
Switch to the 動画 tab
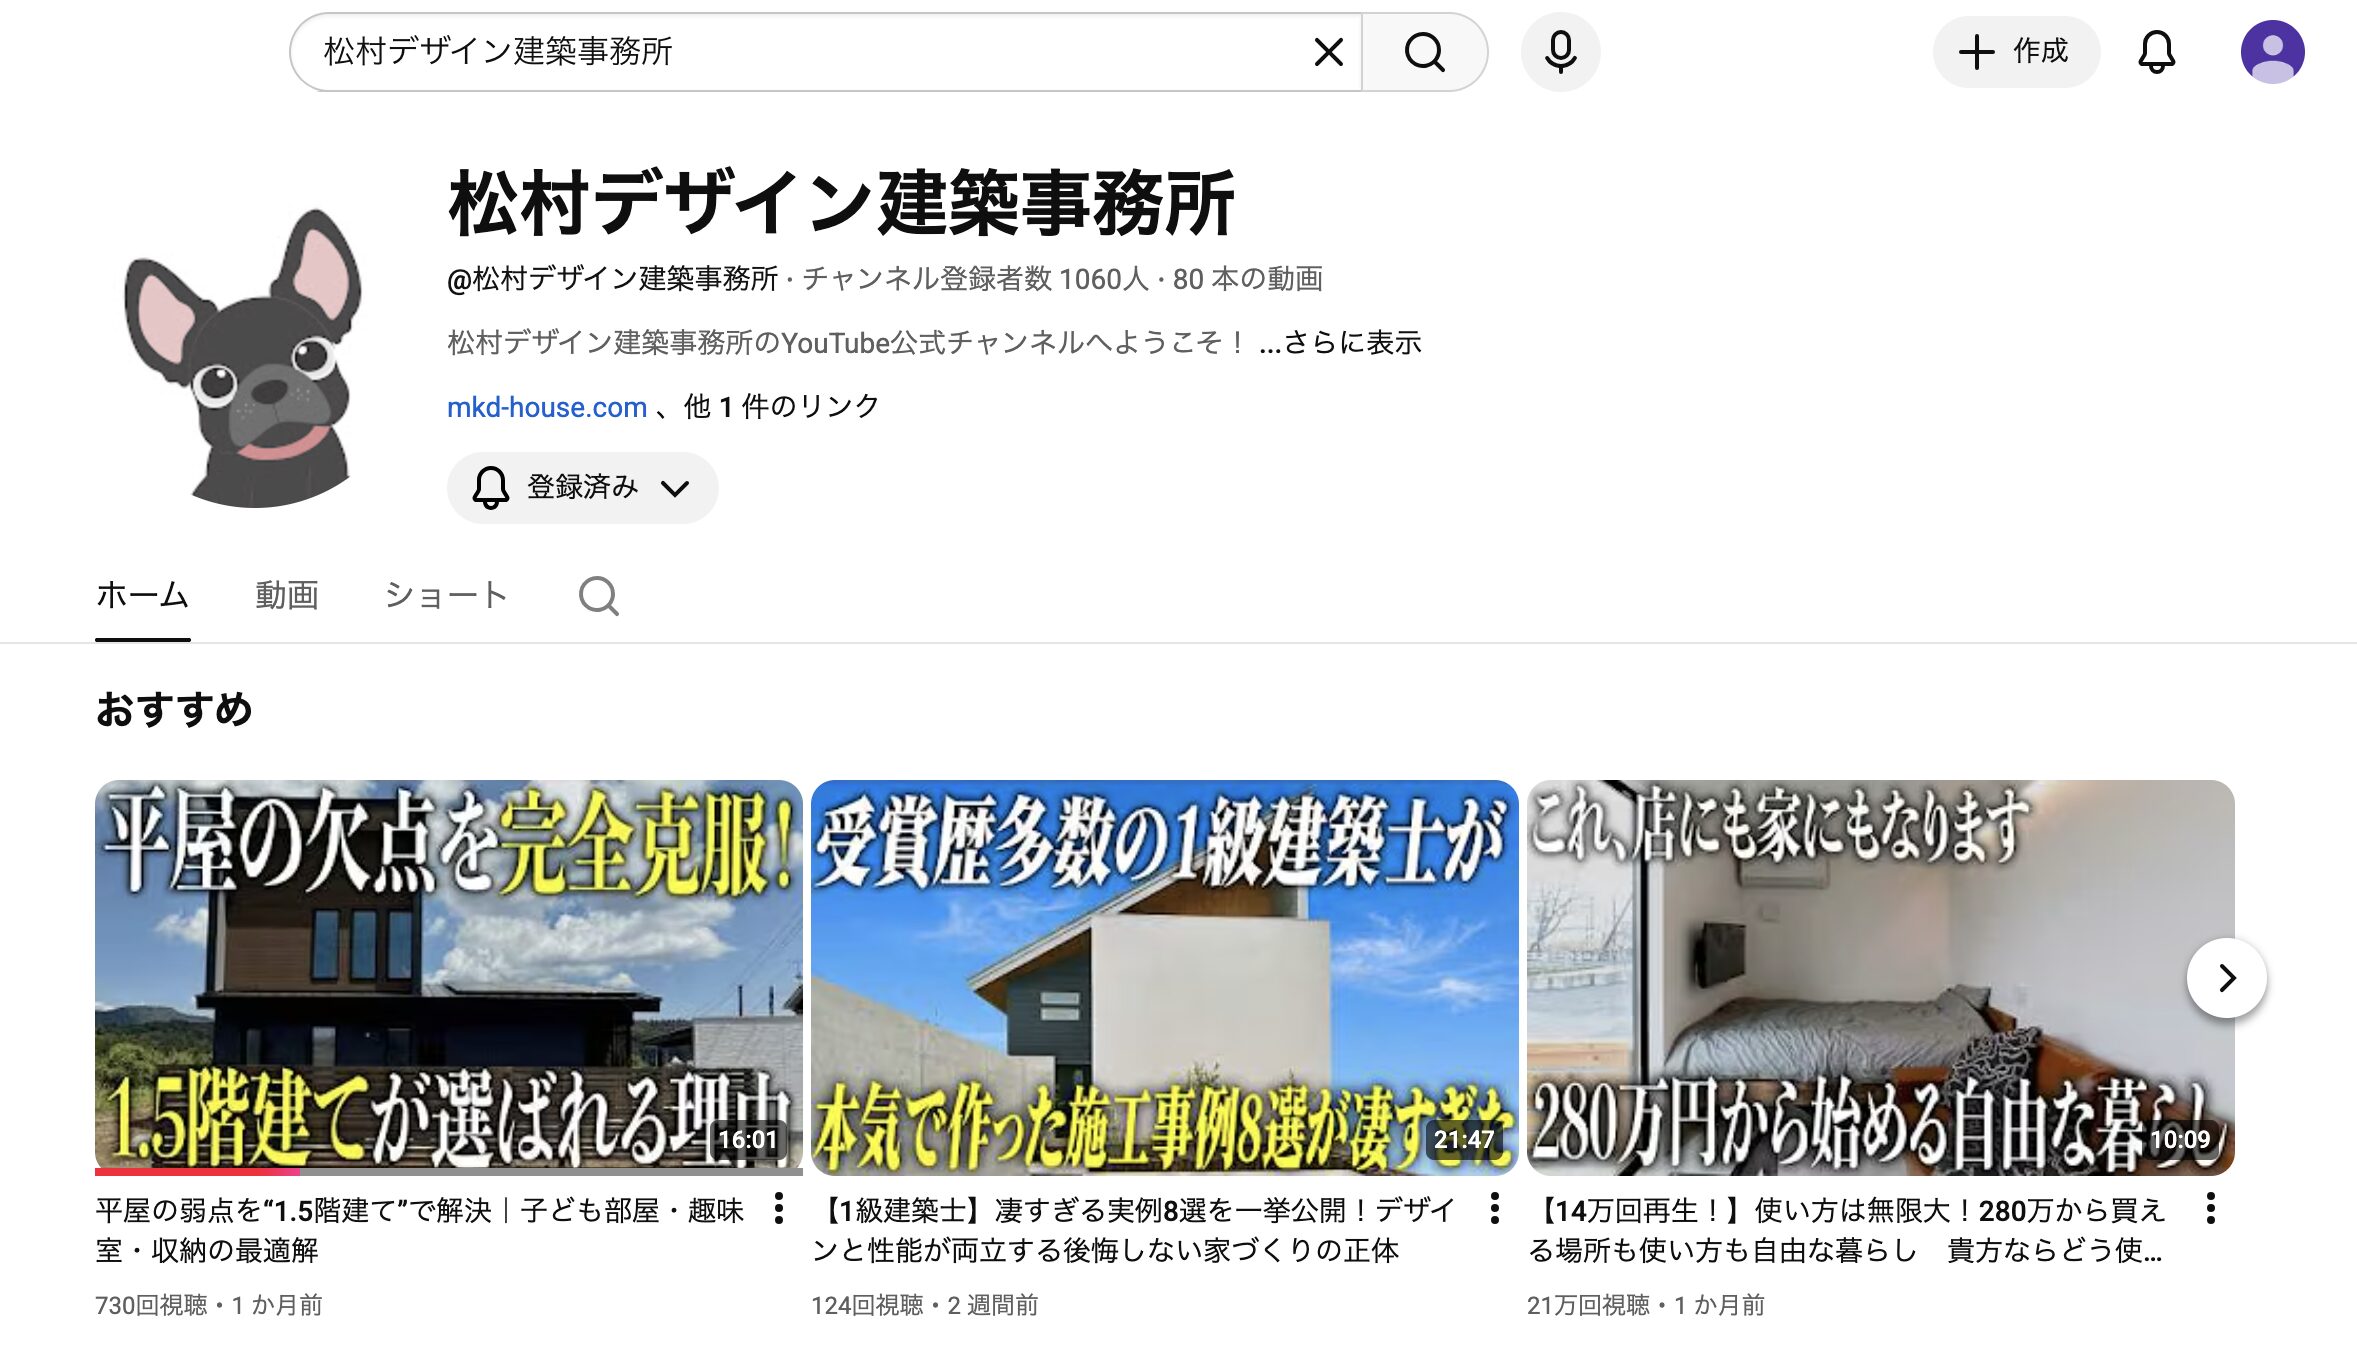286,596
